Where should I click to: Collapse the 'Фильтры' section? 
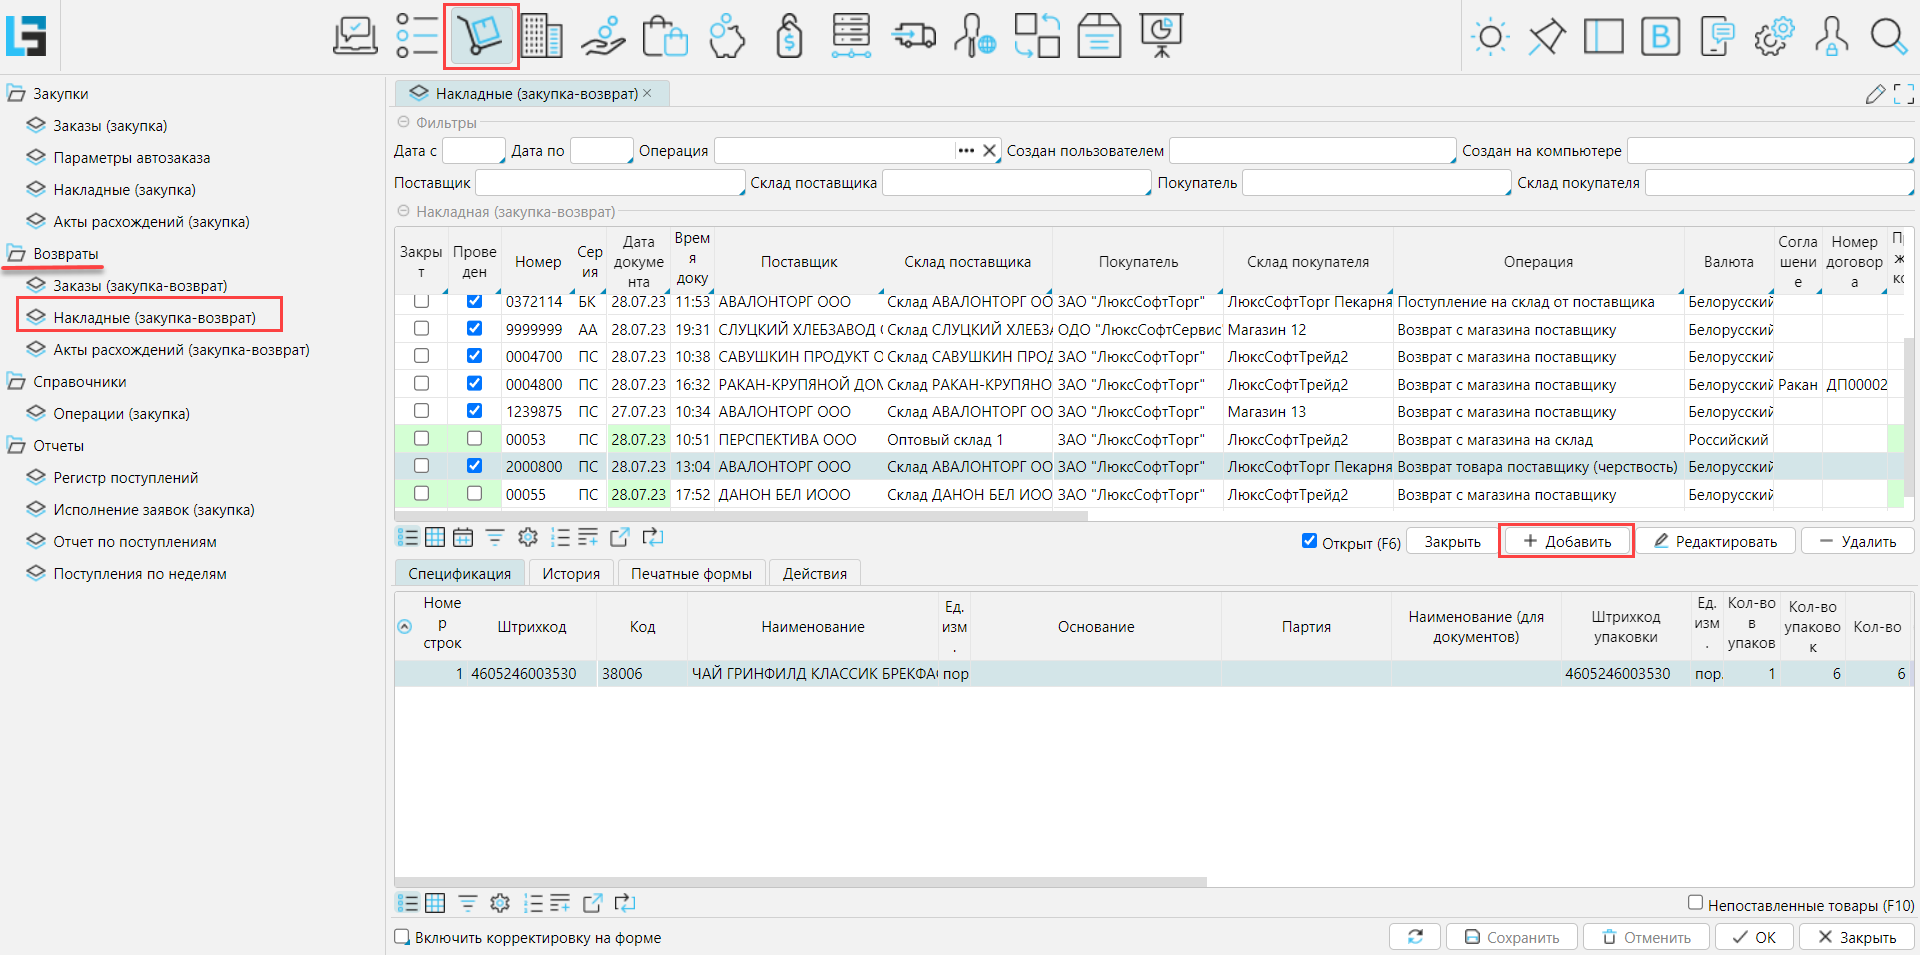[404, 122]
